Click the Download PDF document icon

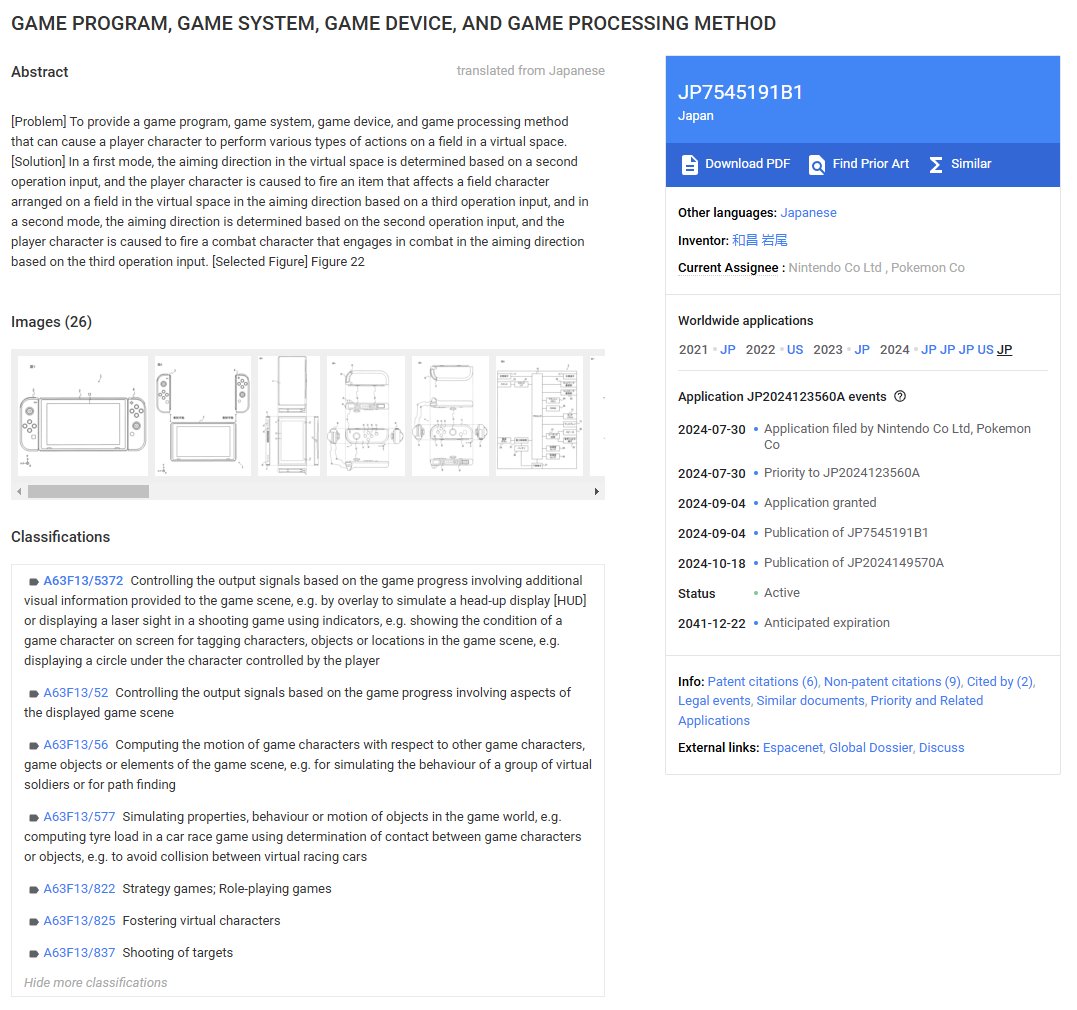pyautogui.click(x=689, y=165)
